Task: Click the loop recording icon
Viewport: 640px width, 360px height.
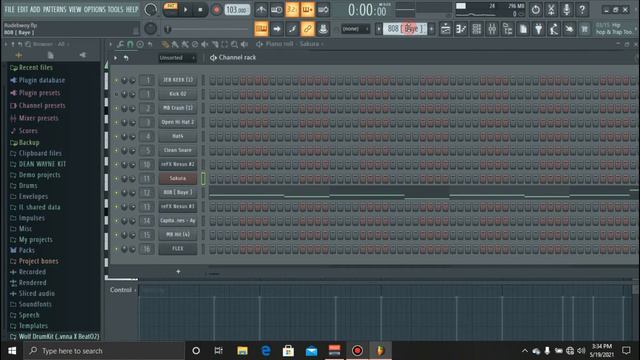Action: click(323, 9)
